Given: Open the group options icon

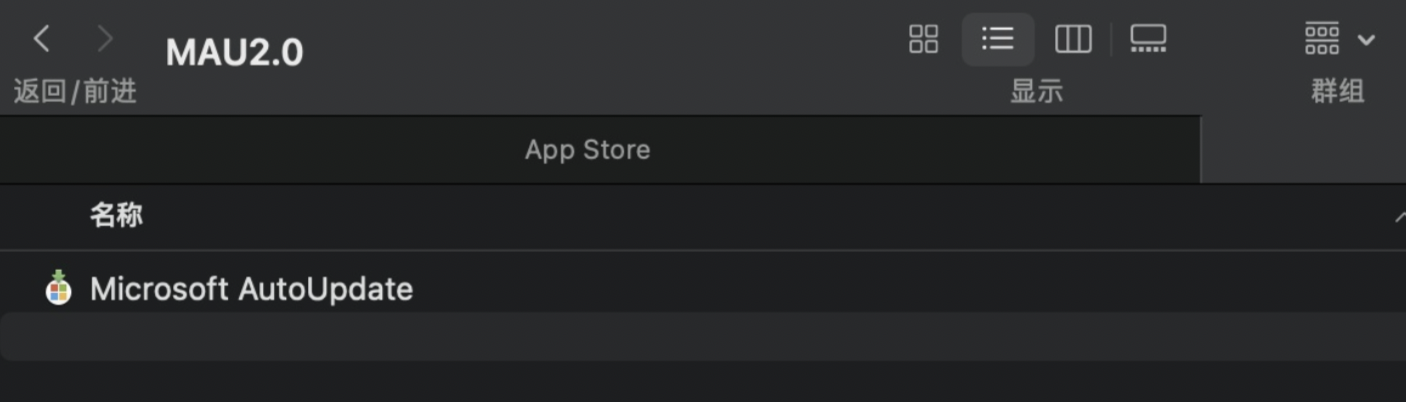Looking at the screenshot, I should click(x=1322, y=39).
